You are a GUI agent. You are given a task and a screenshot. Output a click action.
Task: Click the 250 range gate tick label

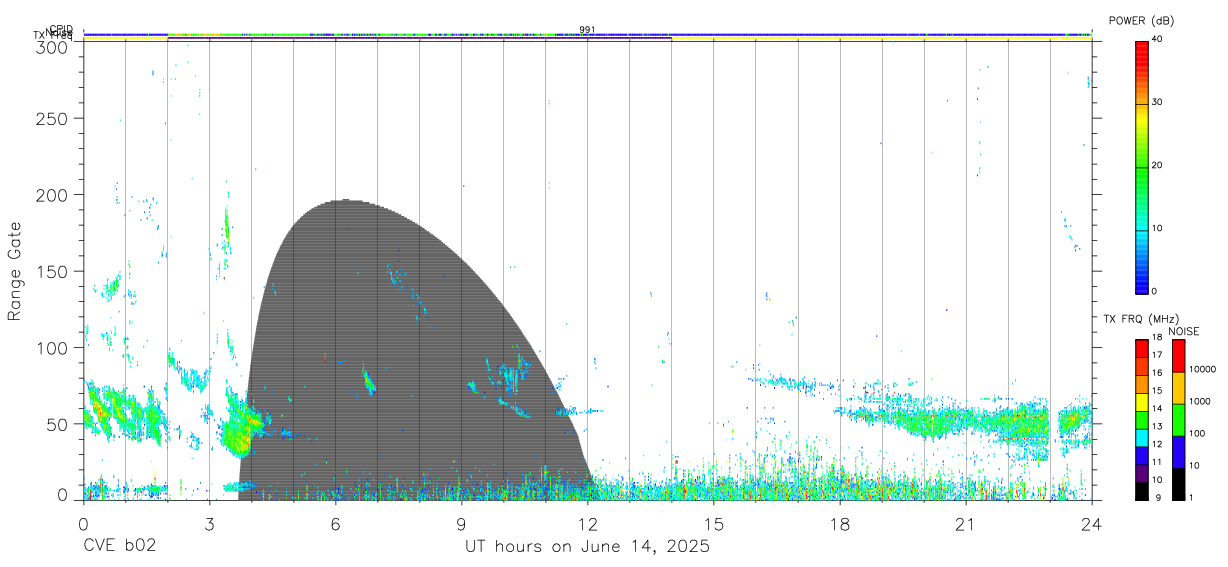[x=53, y=118]
